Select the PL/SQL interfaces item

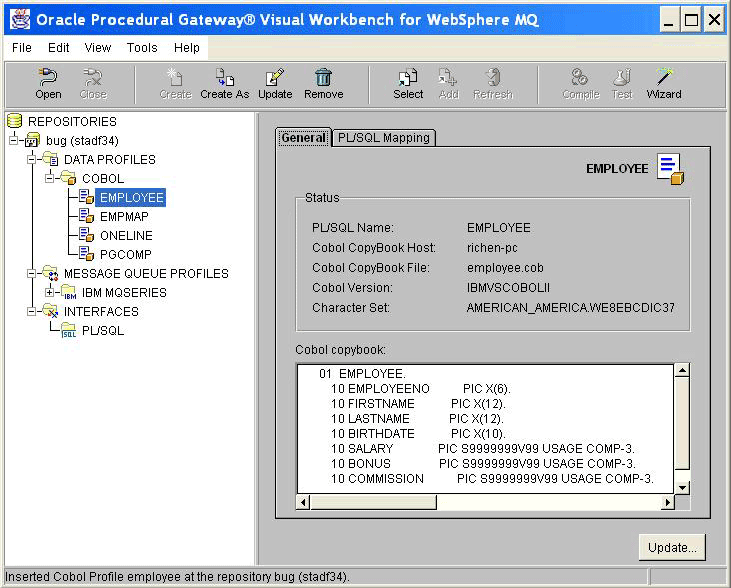tap(102, 330)
